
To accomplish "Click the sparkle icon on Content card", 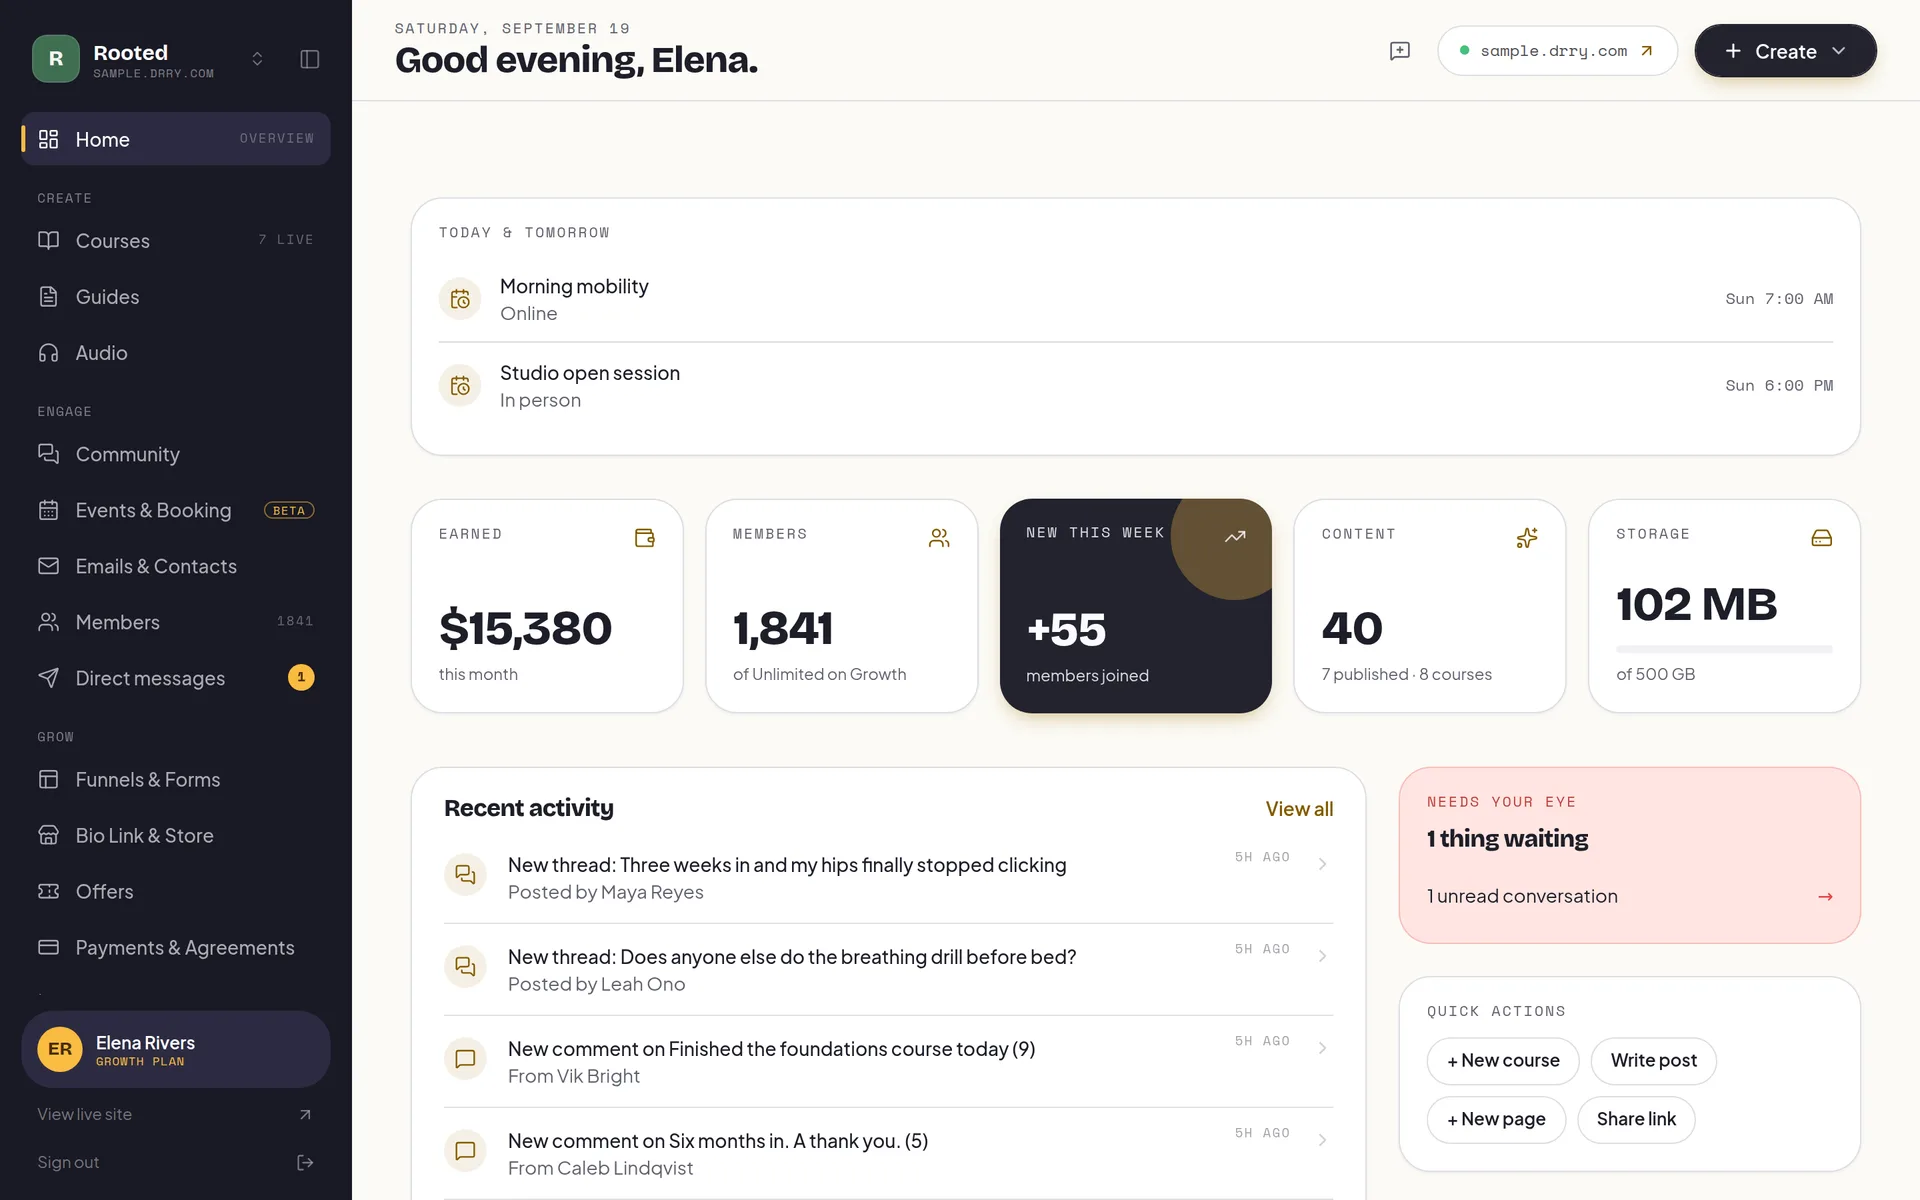I will point(1527,538).
